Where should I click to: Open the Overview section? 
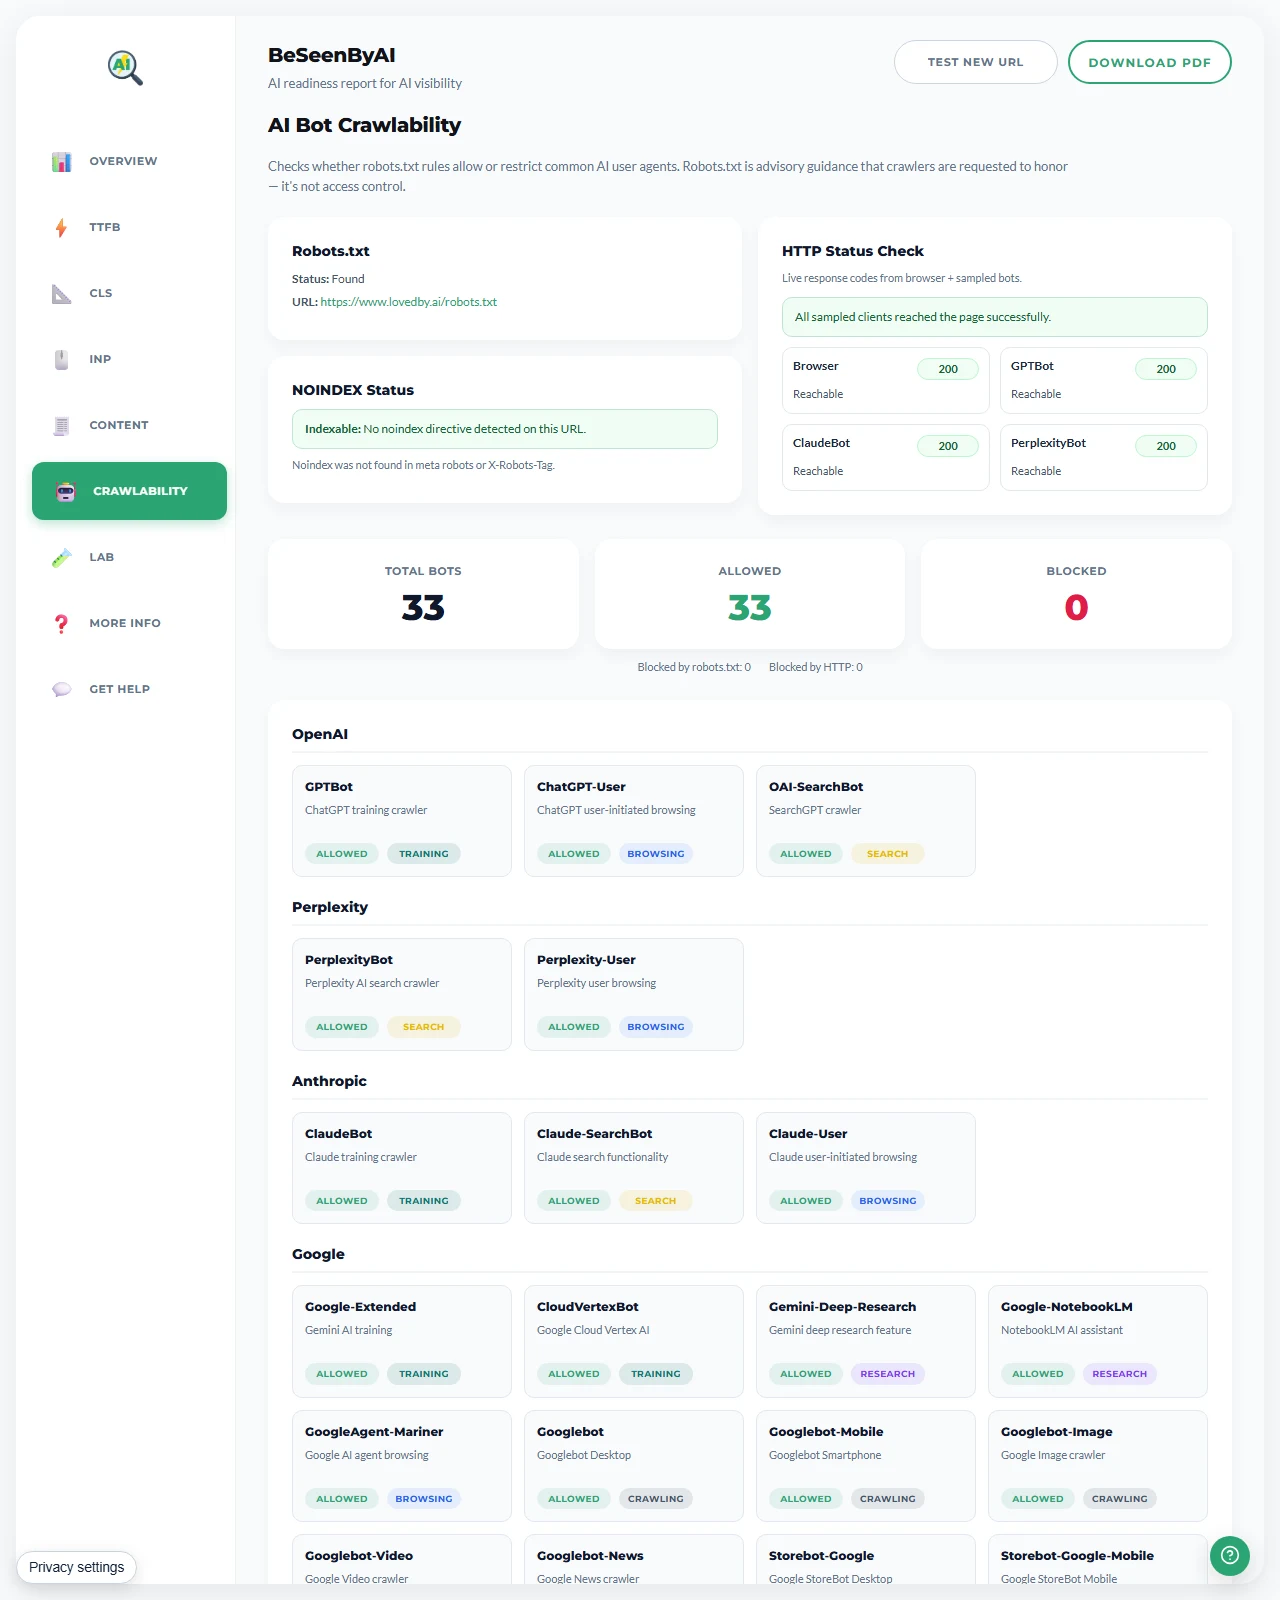pos(129,161)
